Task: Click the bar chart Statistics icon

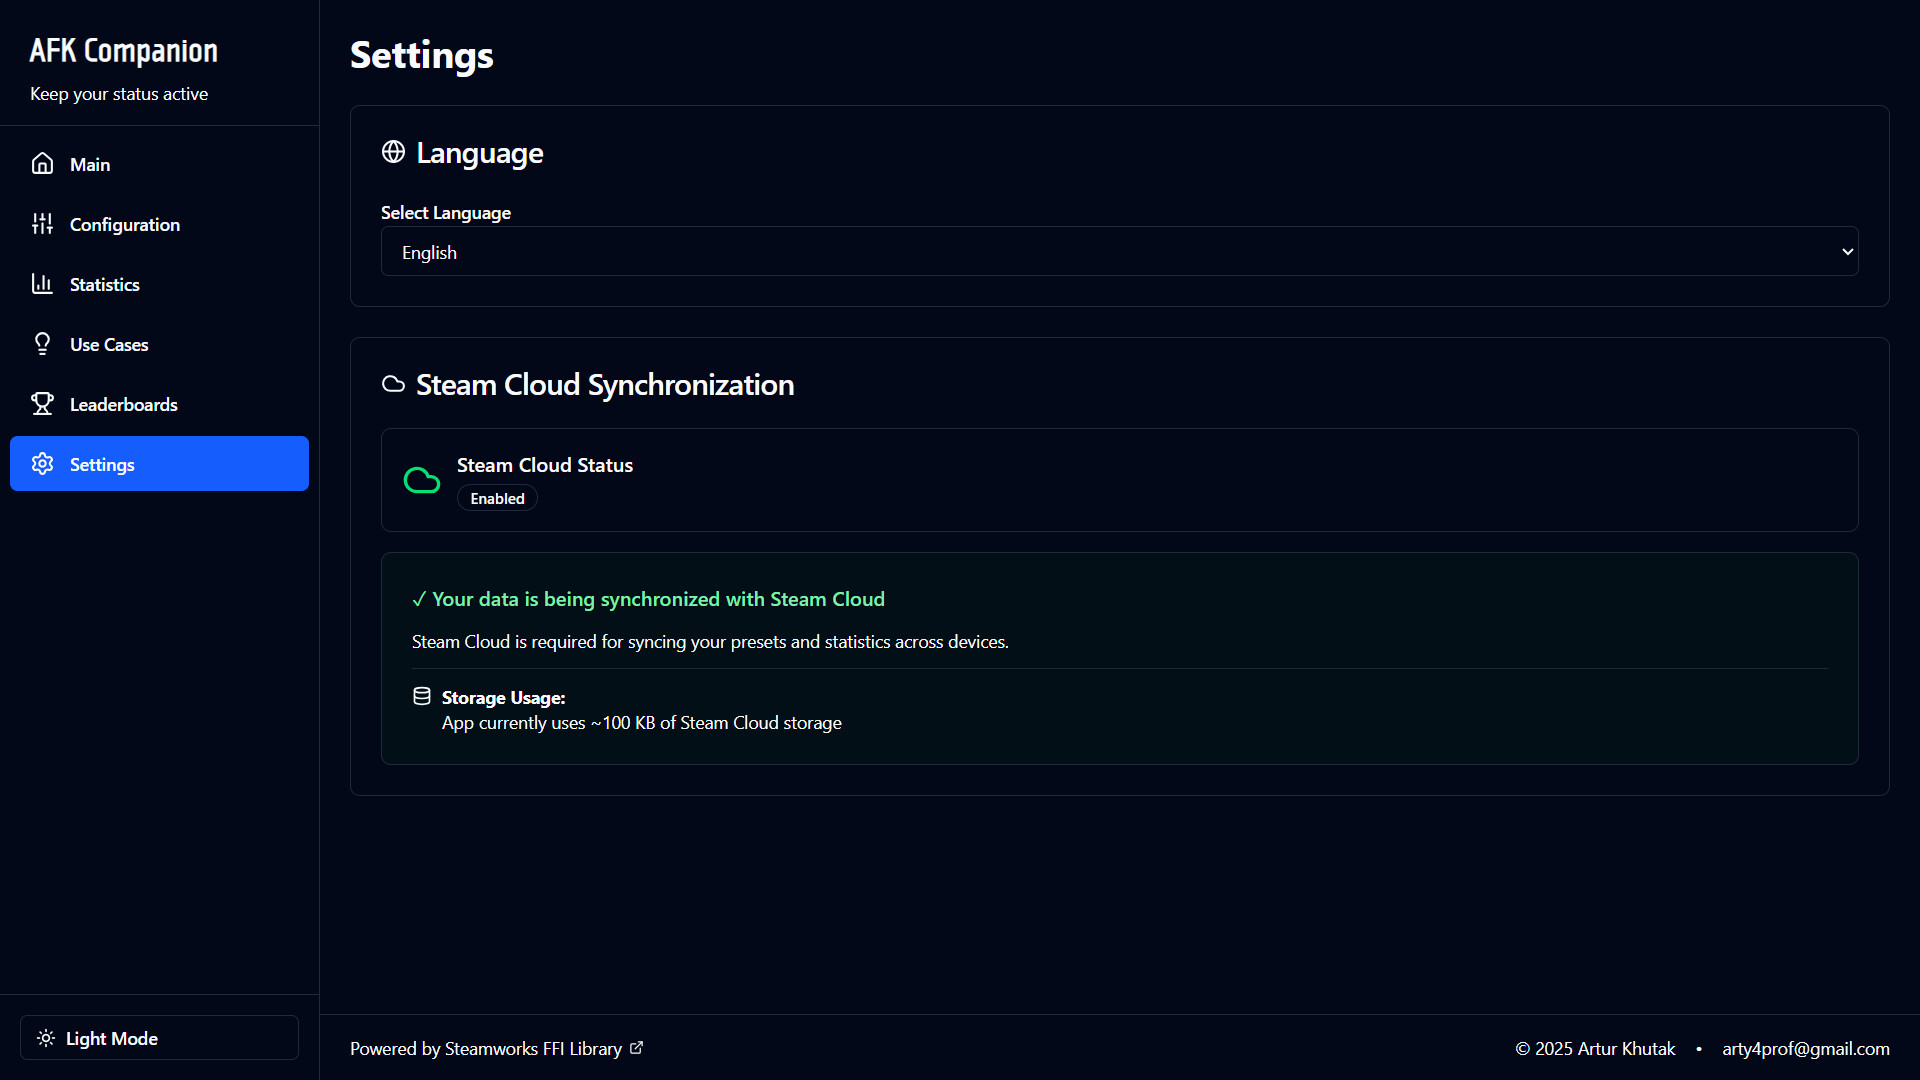Action: pyautogui.click(x=42, y=284)
